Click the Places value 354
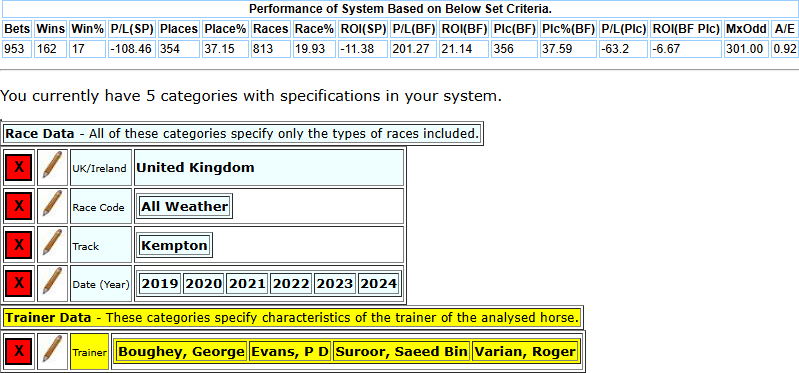The image size is (799, 373). tap(178, 49)
